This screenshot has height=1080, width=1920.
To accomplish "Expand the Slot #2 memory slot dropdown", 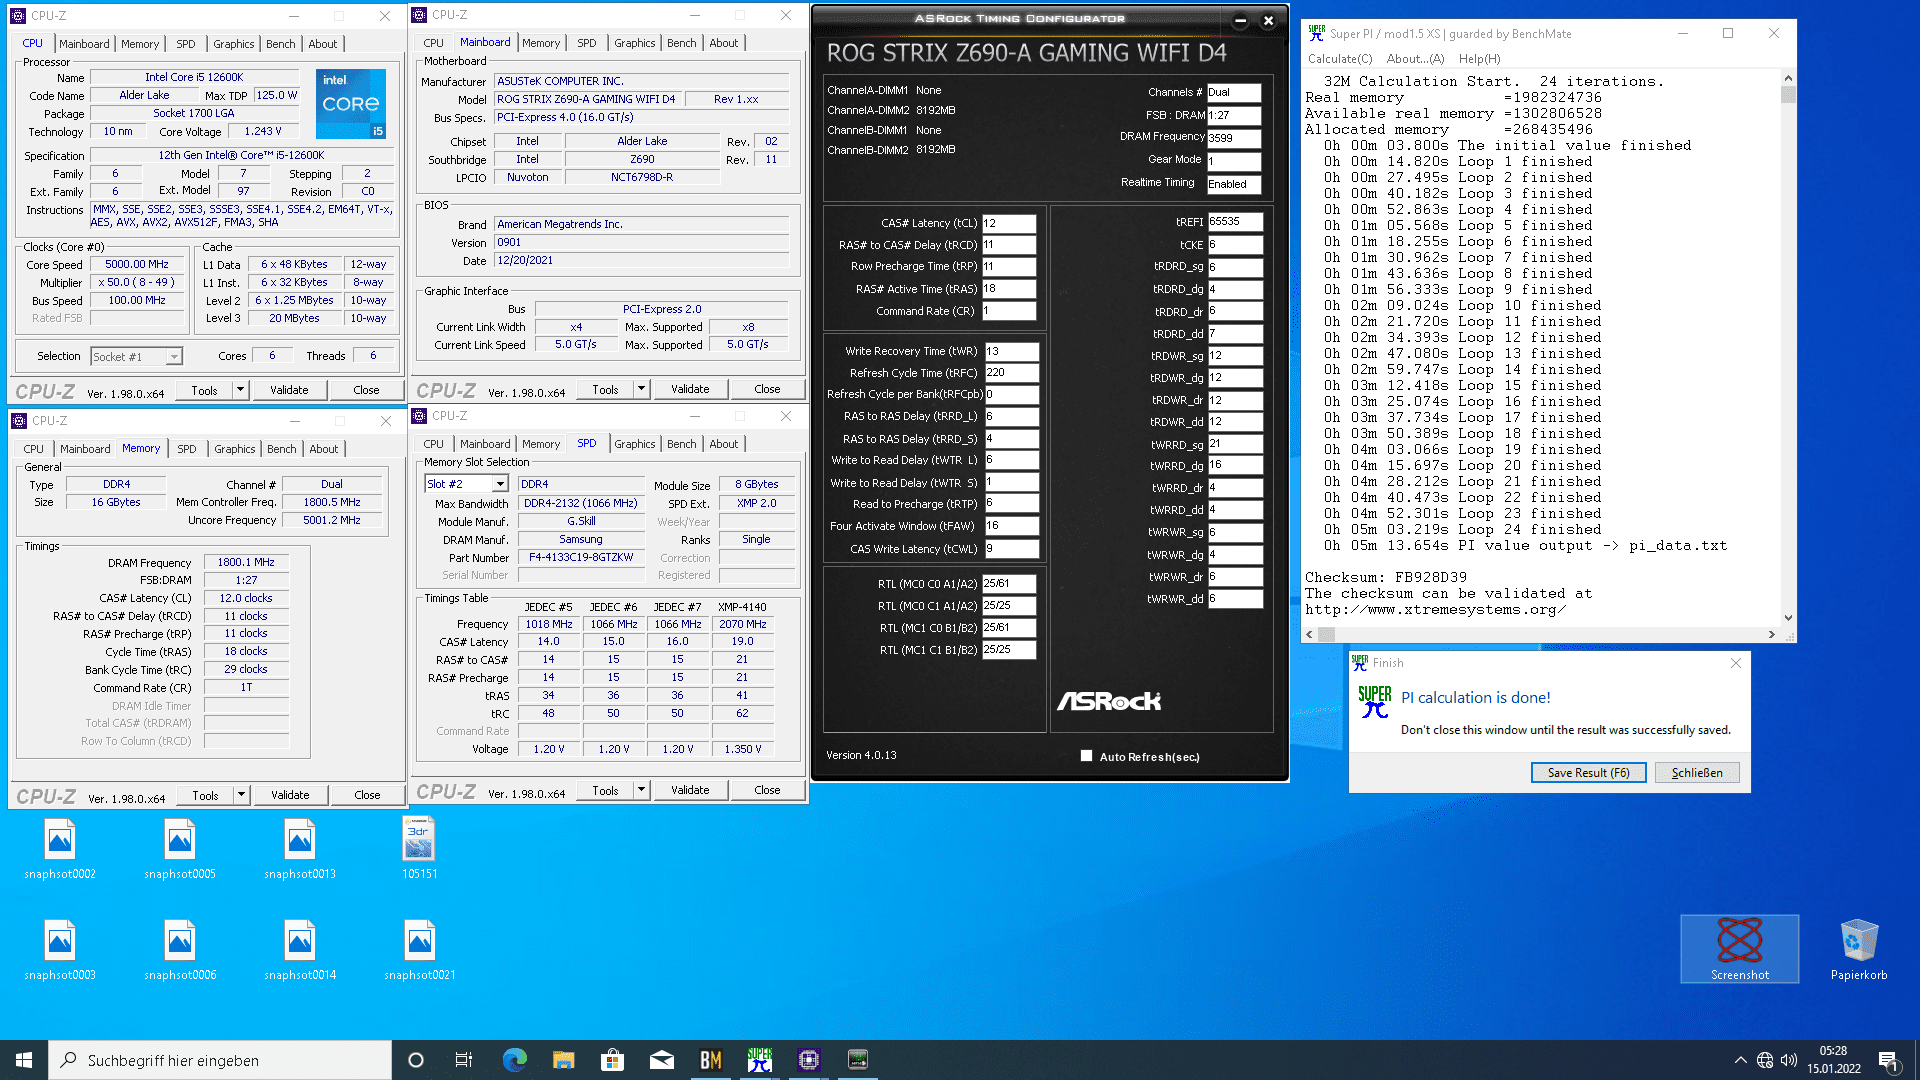I will point(500,484).
